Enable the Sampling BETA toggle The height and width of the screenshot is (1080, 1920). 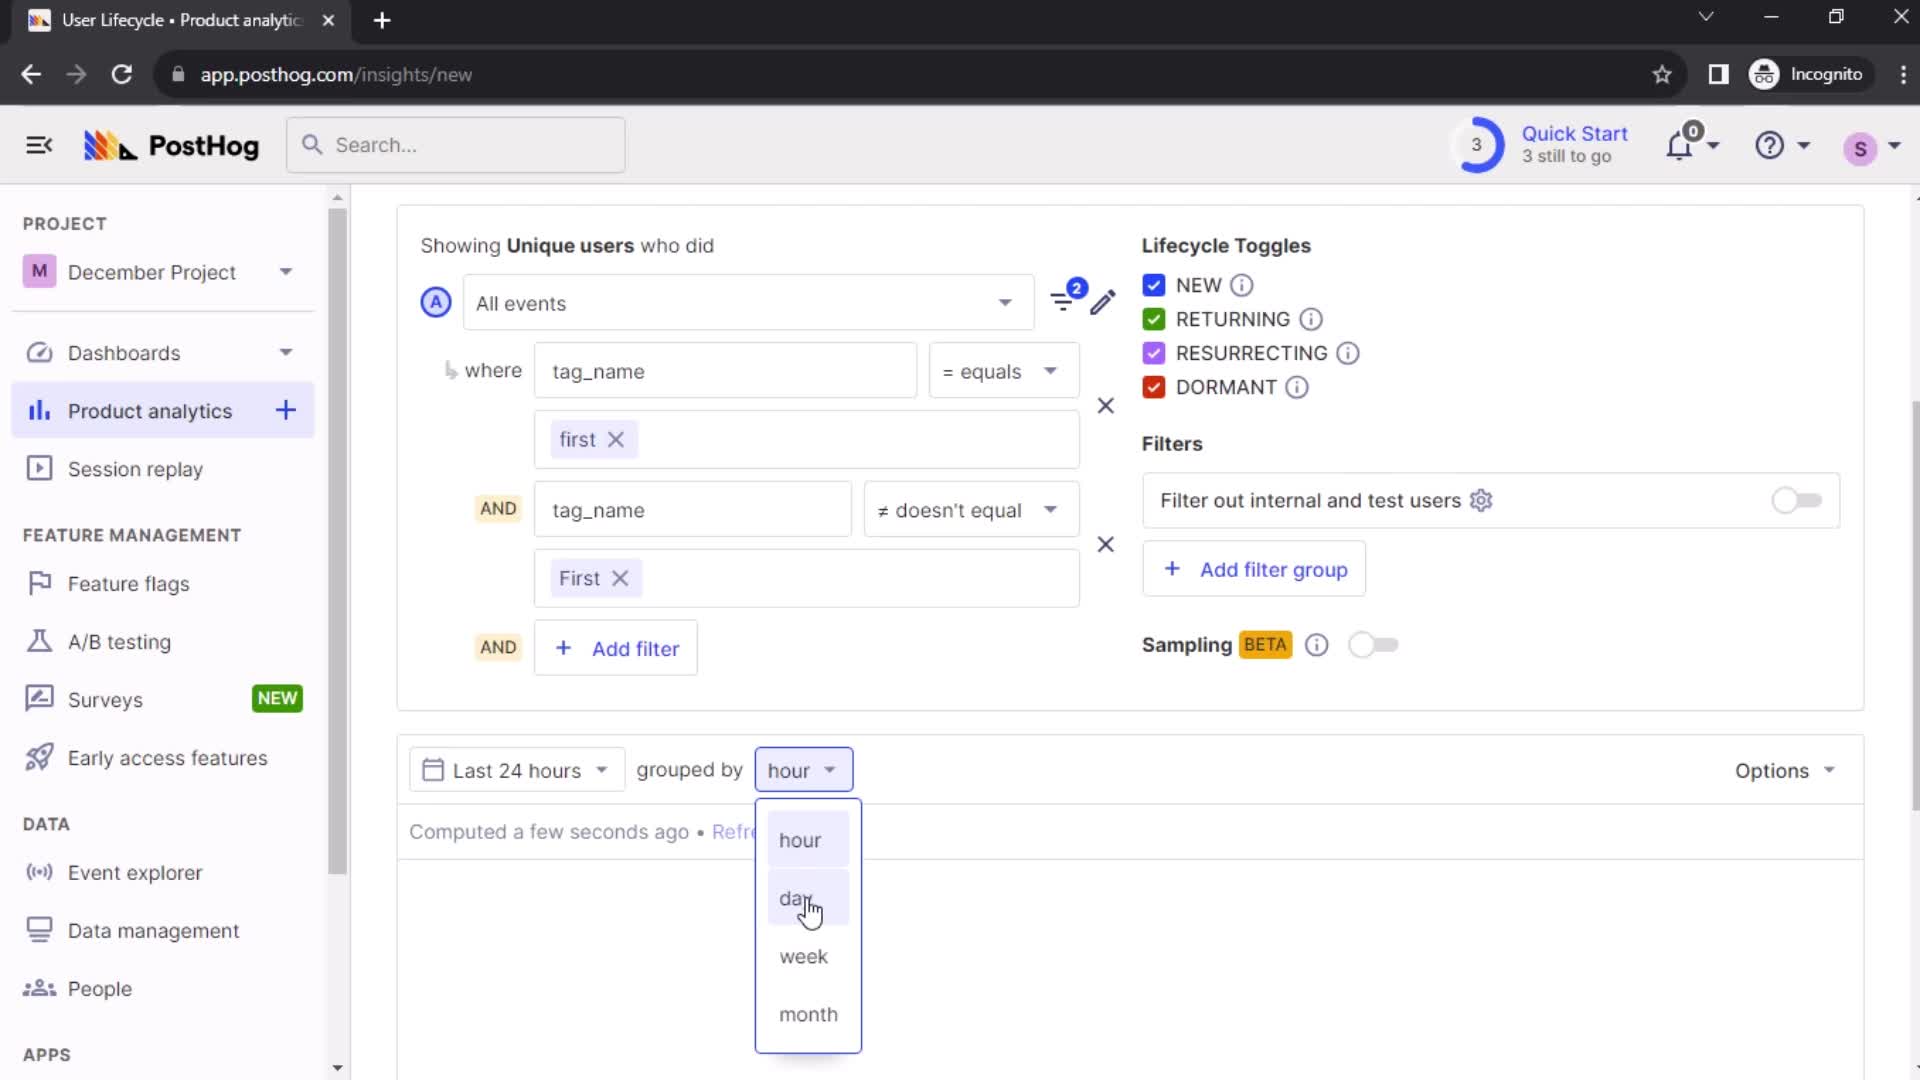pyautogui.click(x=1373, y=645)
